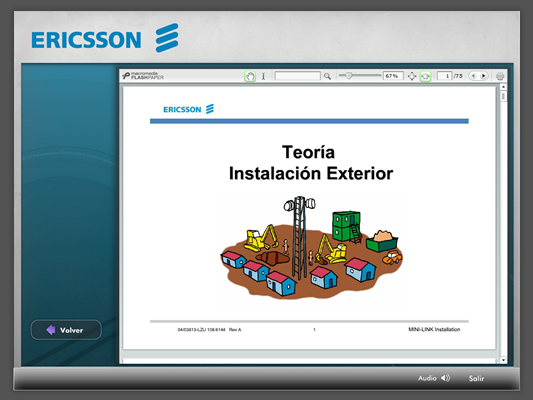Click the current page number field

445,76
